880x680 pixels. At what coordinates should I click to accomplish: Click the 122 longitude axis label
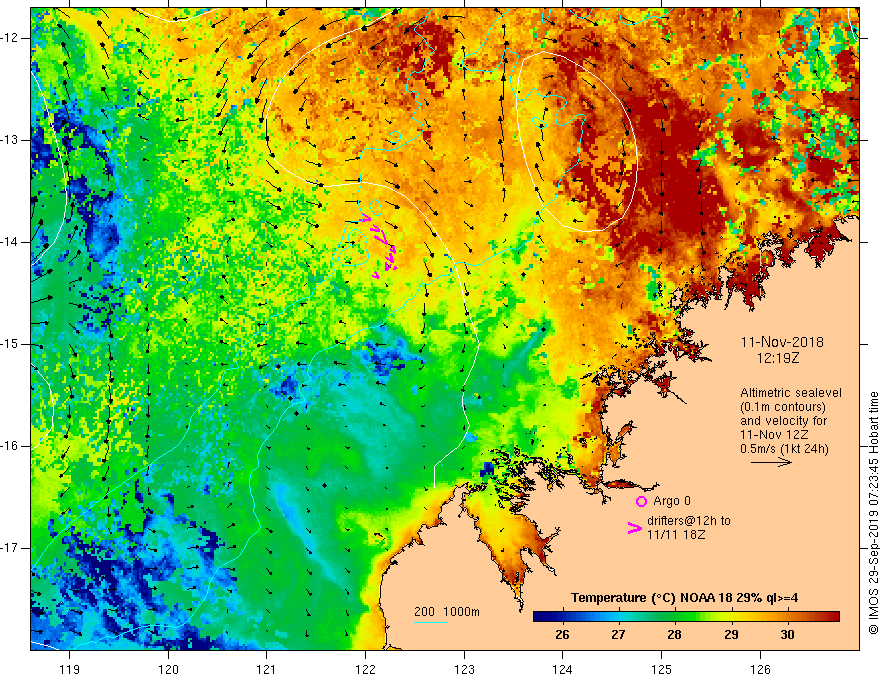[x=365, y=669]
